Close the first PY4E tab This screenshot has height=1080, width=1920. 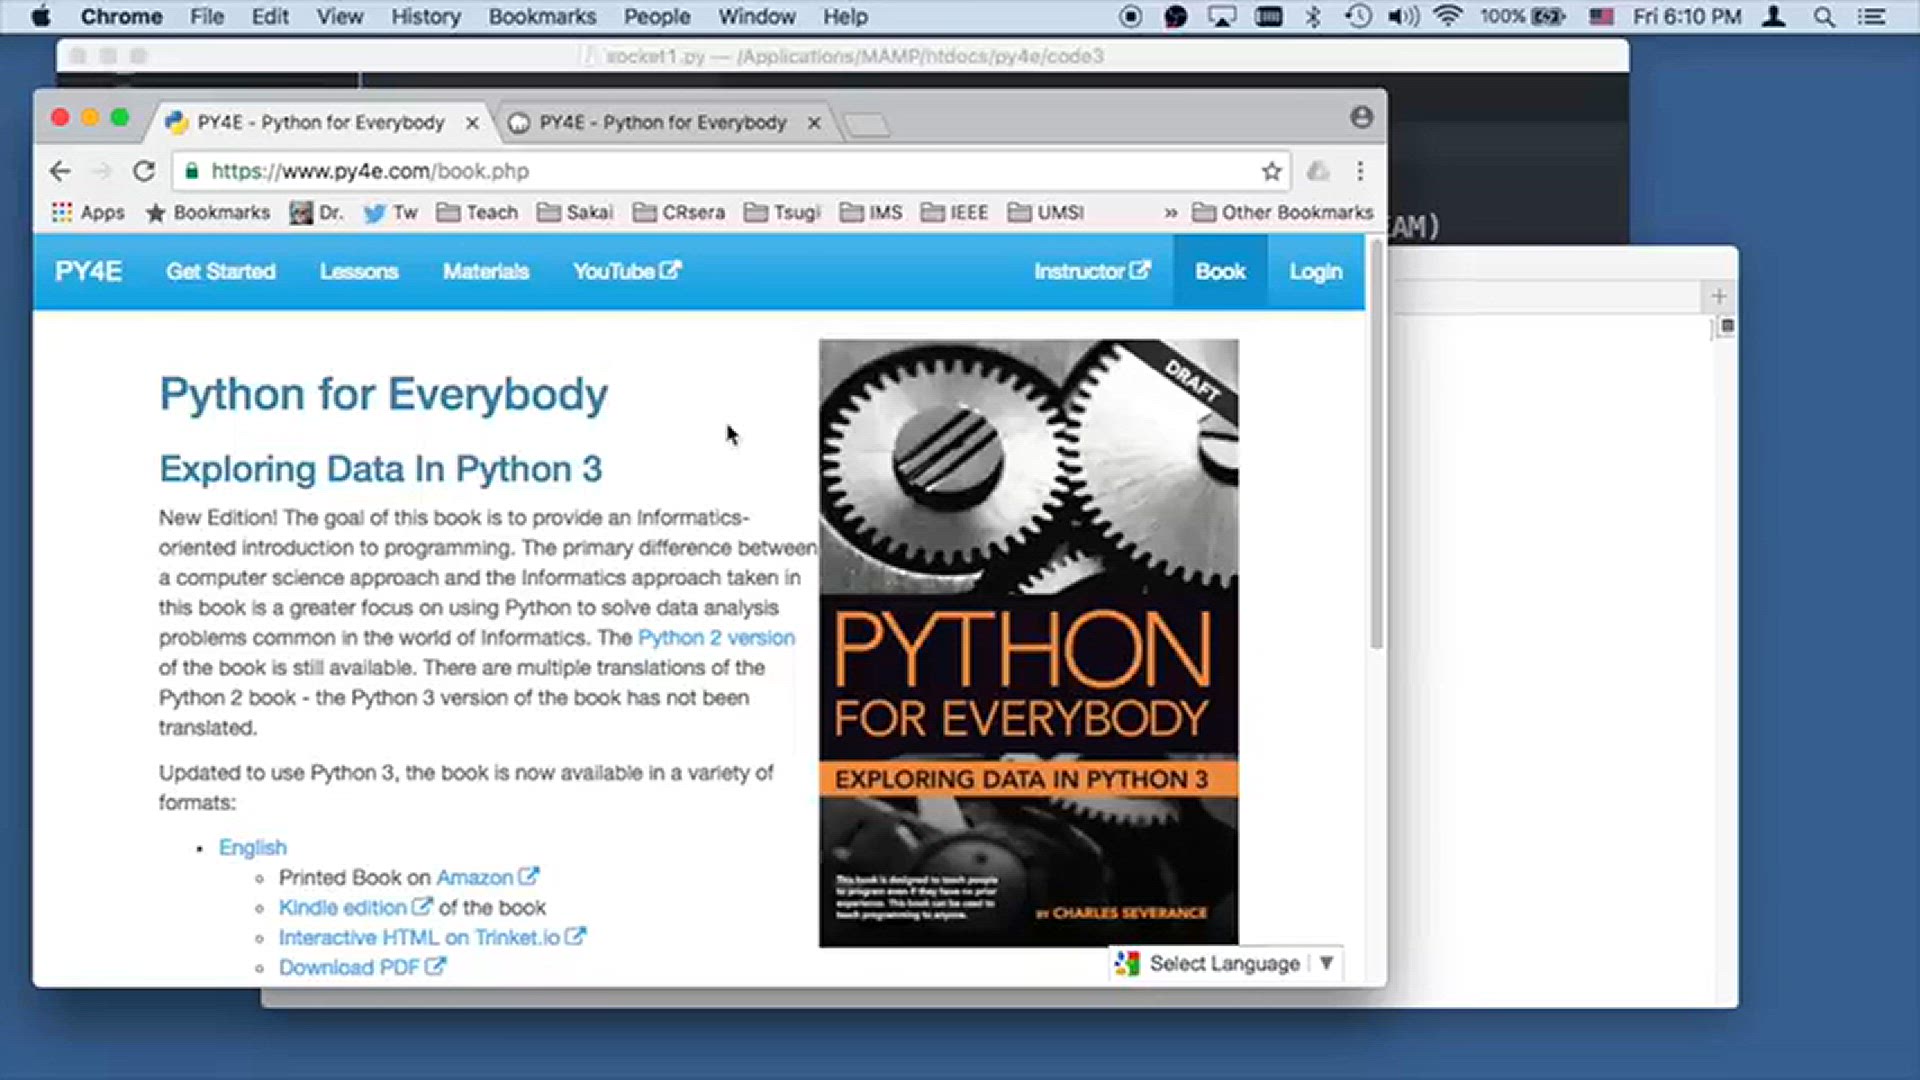(472, 123)
